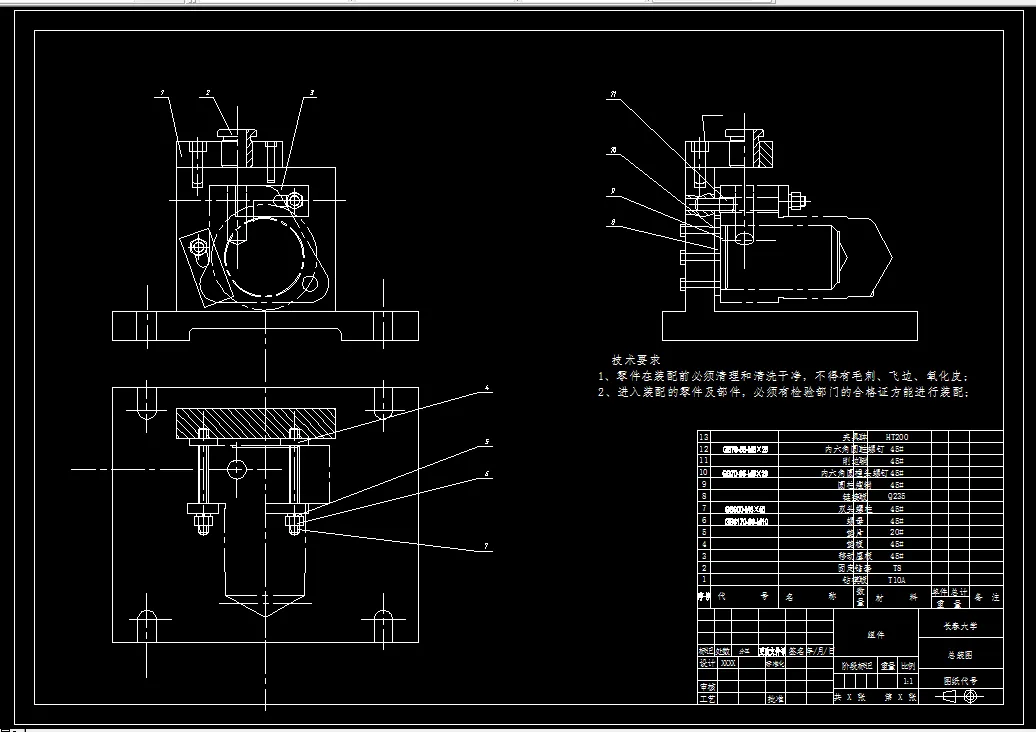Select material Q235 in row 8
Viewport: 1036px width, 732px height.
click(897, 496)
